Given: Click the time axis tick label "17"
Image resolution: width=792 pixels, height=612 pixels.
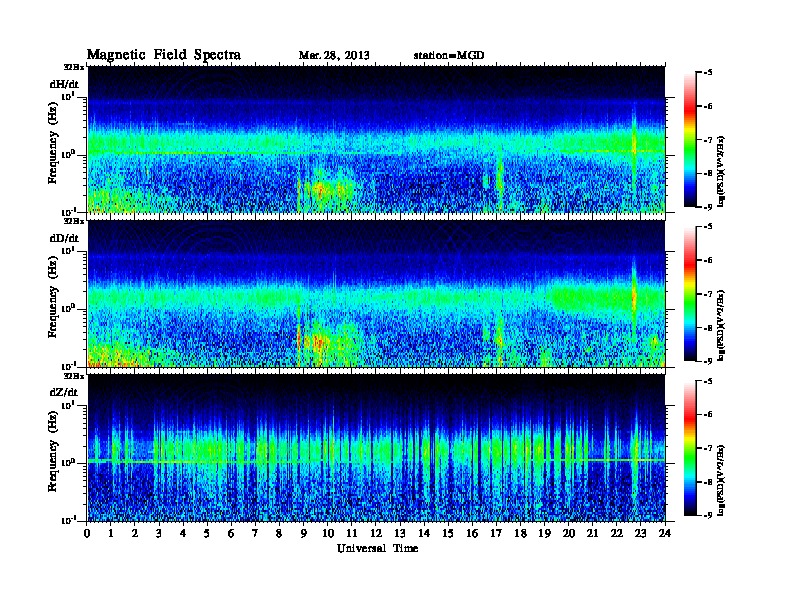Looking at the screenshot, I should [497, 534].
